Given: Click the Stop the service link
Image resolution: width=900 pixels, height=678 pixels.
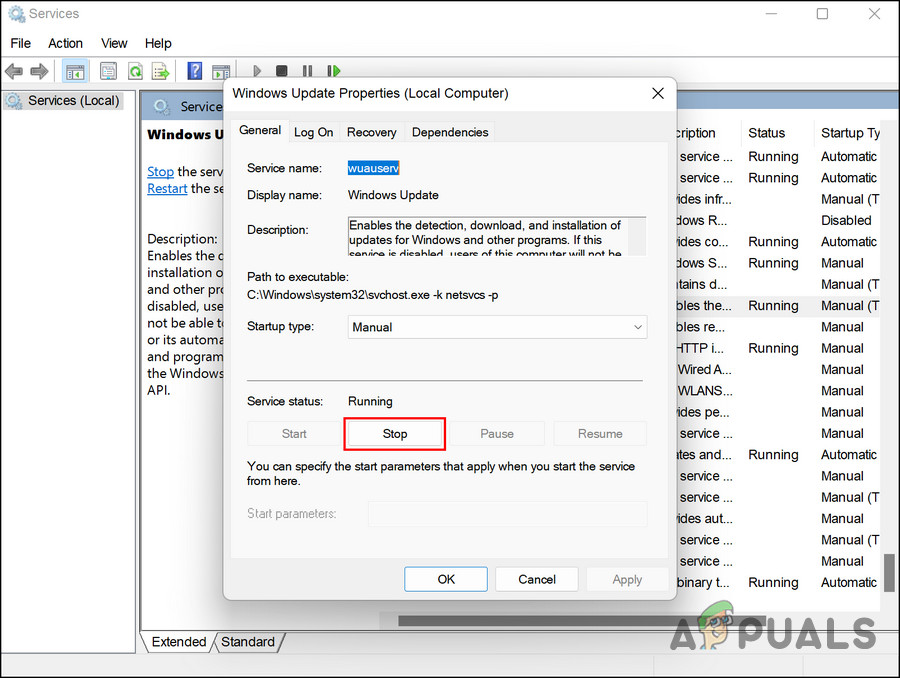Looking at the screenshot, I should pyautogui.click(x=160, y=172).
